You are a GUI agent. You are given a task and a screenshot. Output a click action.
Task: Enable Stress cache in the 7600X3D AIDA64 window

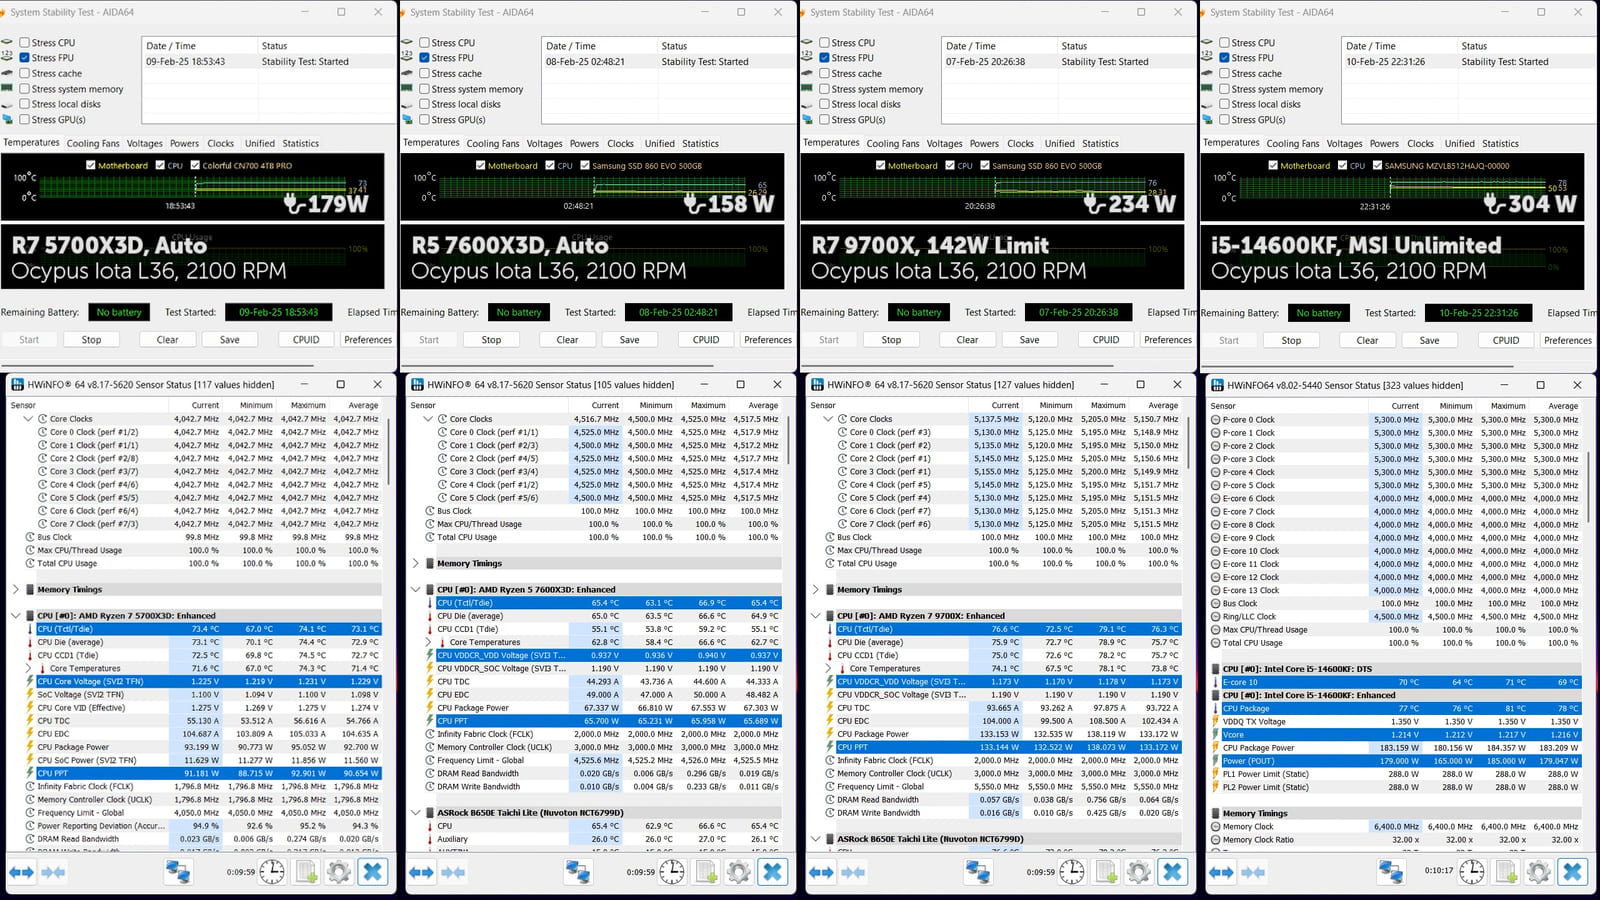point(424,74)
